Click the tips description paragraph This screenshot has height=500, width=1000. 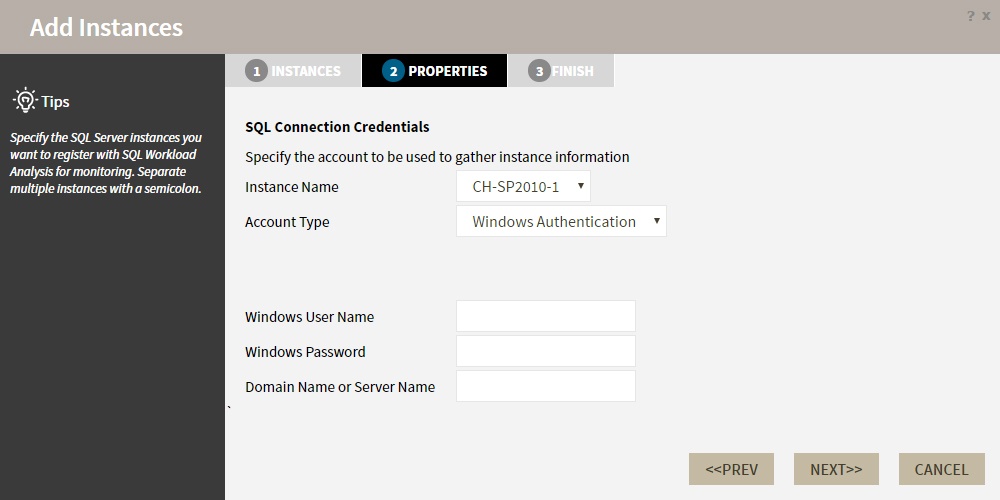[105, 163]
